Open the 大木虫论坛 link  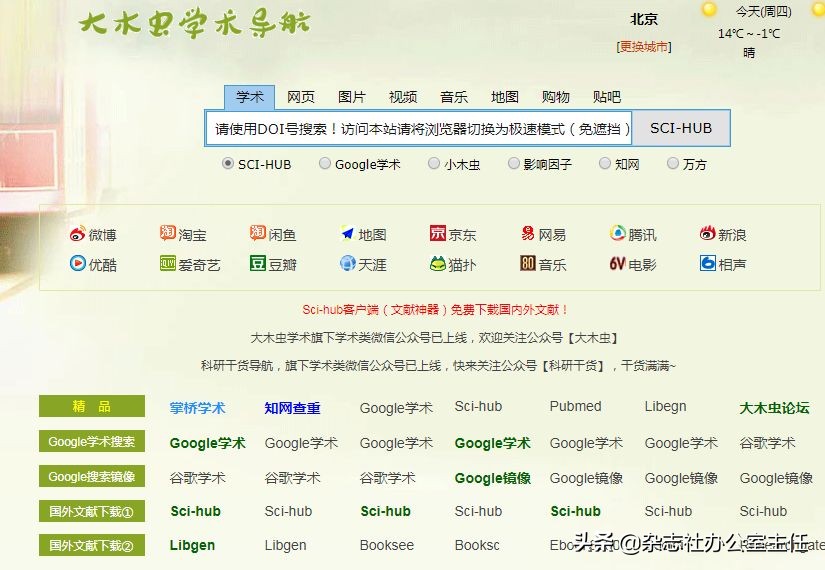774,408
